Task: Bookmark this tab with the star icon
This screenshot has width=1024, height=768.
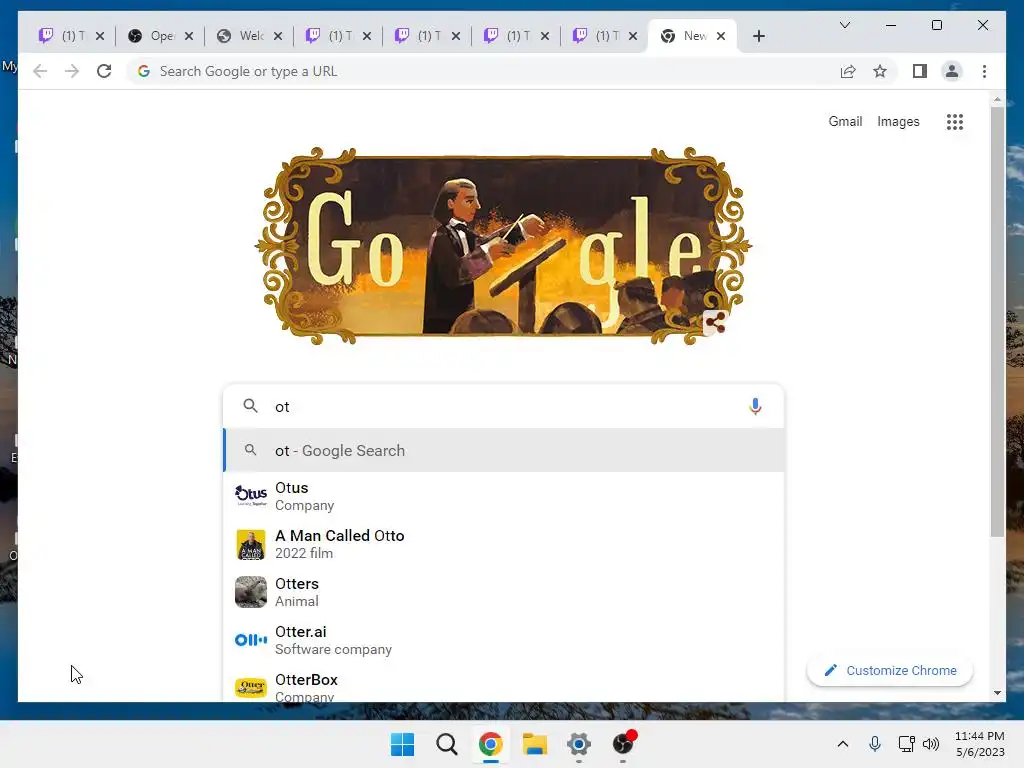Action: tap(880, 71)
